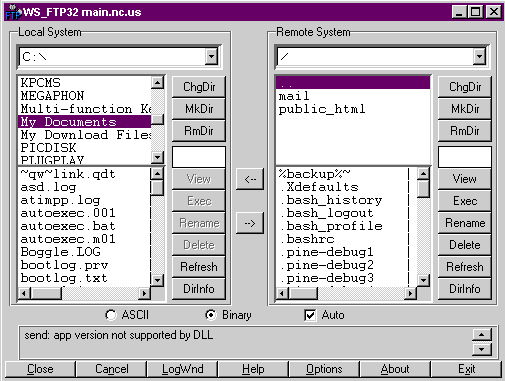The image size is (505, 381).
Task: Select the My Documents local folder
Action: (85, 122)
